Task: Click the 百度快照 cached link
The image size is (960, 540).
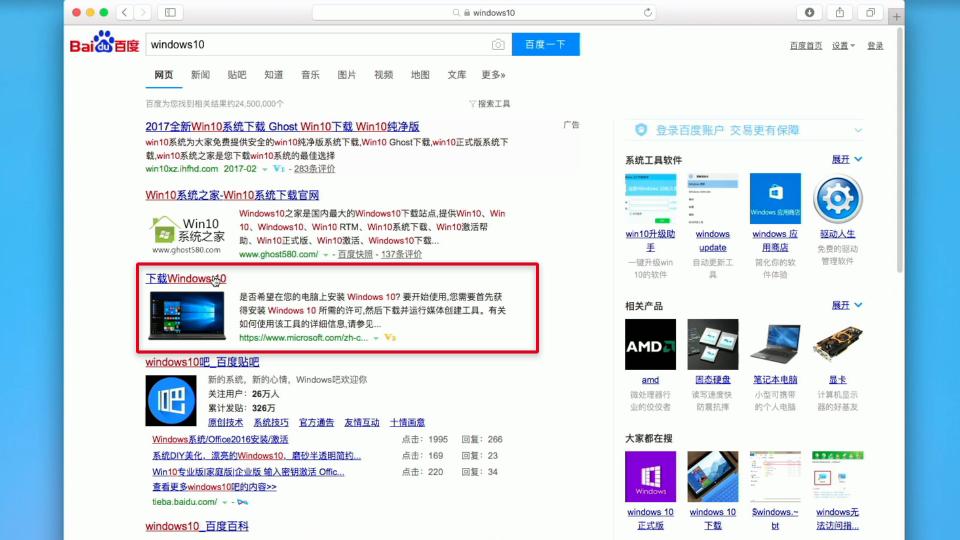Action: (x=354, y=254)
